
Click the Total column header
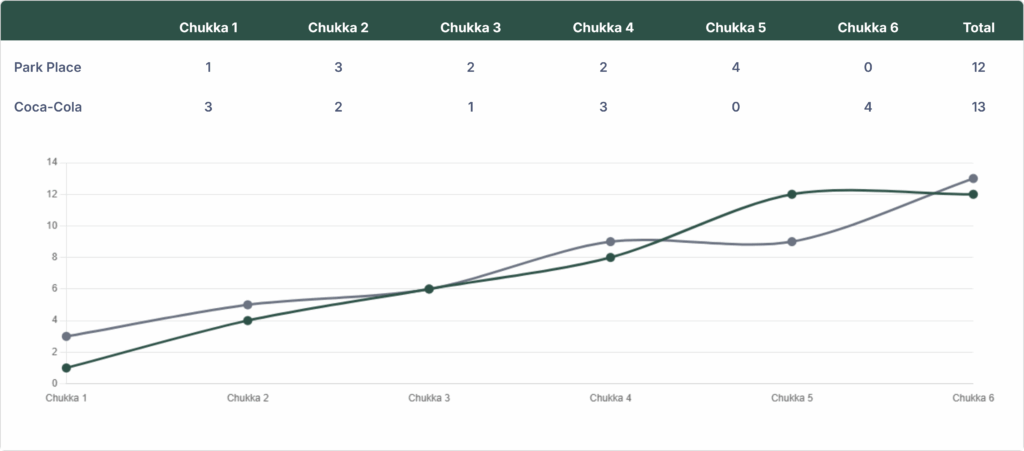[978, 27]
